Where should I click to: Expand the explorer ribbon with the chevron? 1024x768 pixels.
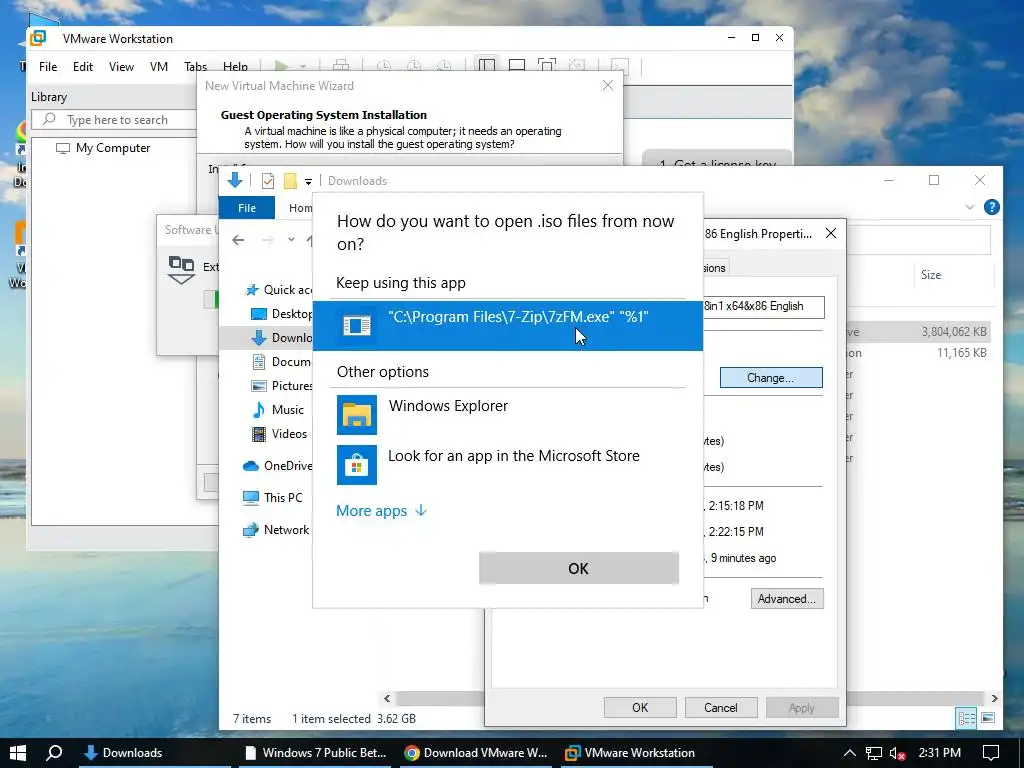click(x=969, y=208)
